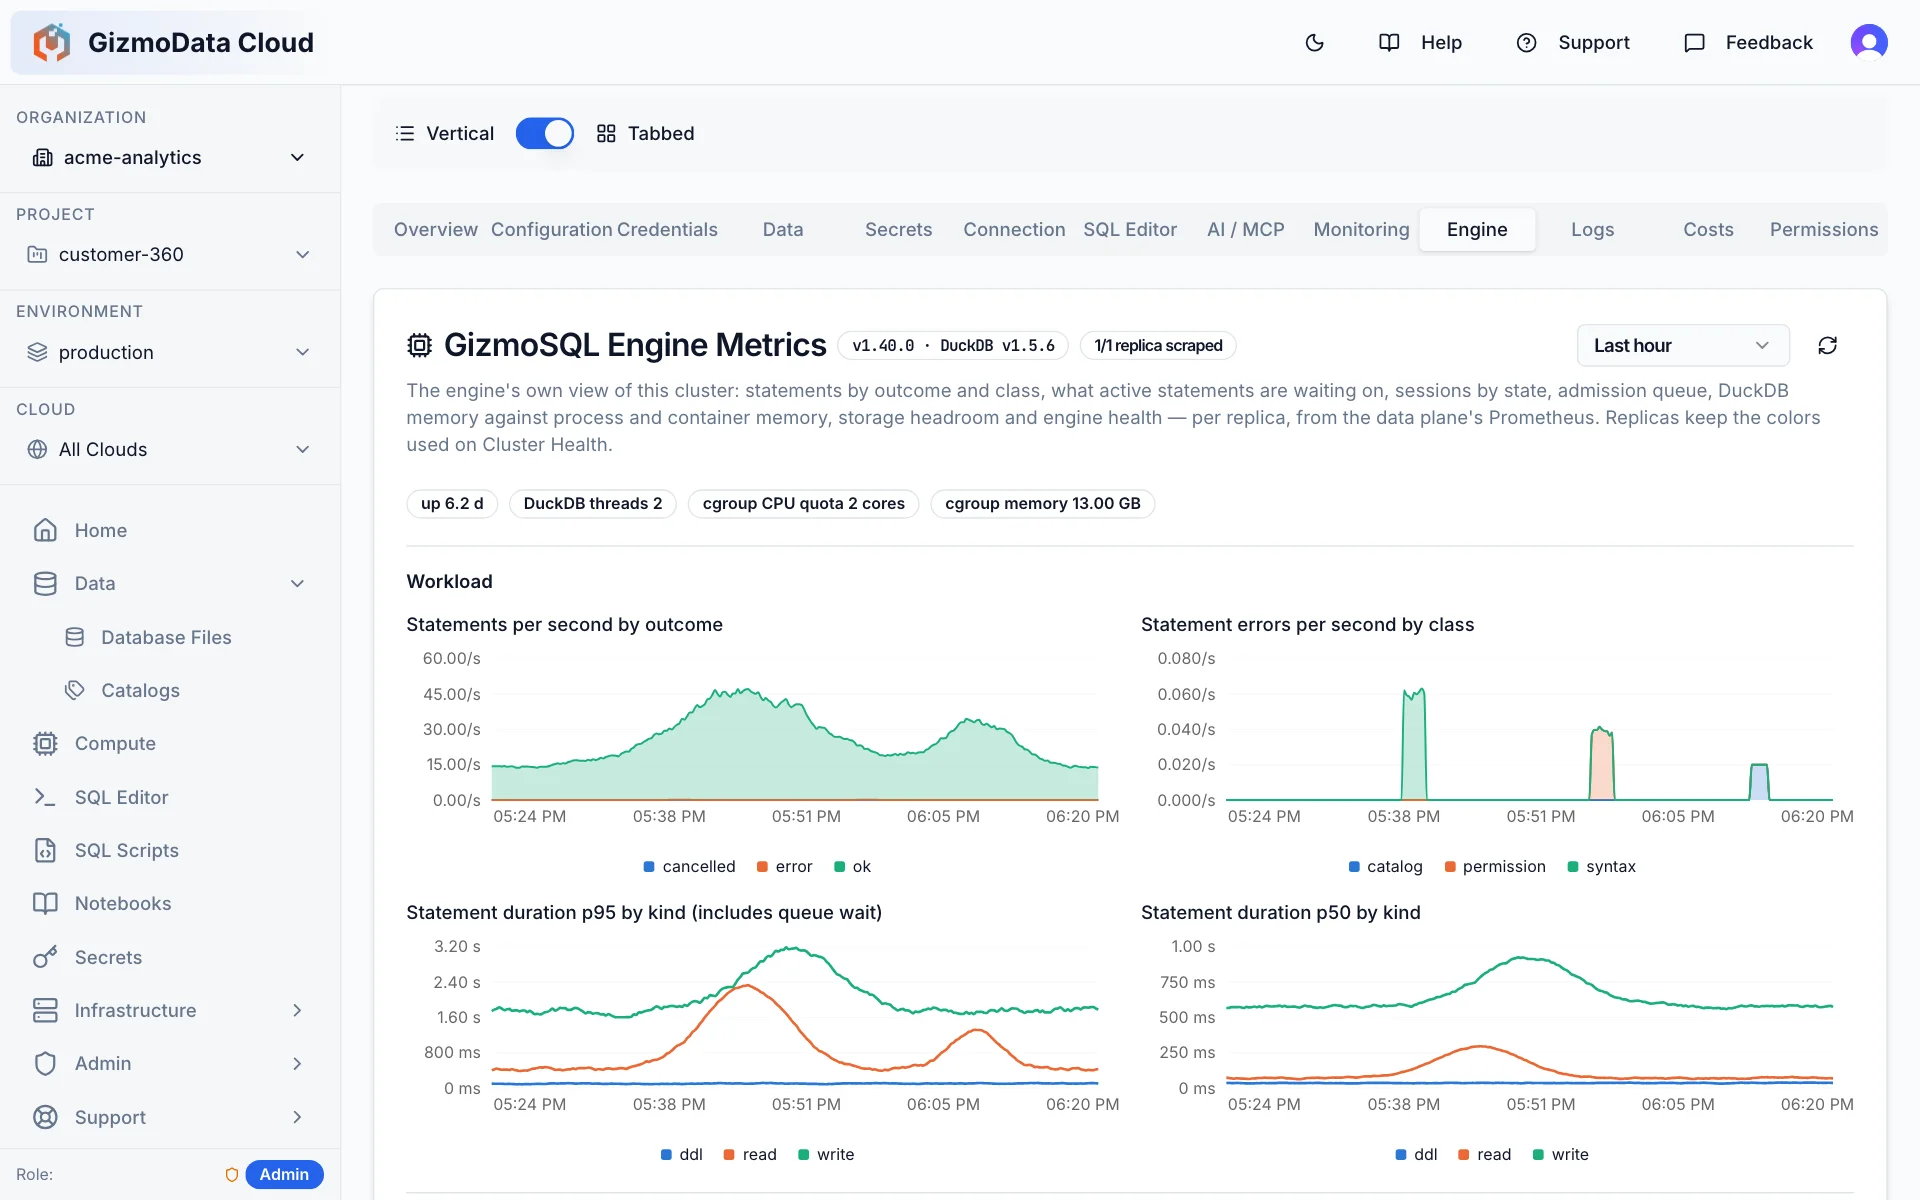The height and width of the screenshot is (1200, 1920).
Task: Click the Secrets key icon in sidebar
Action: point(45,957)
